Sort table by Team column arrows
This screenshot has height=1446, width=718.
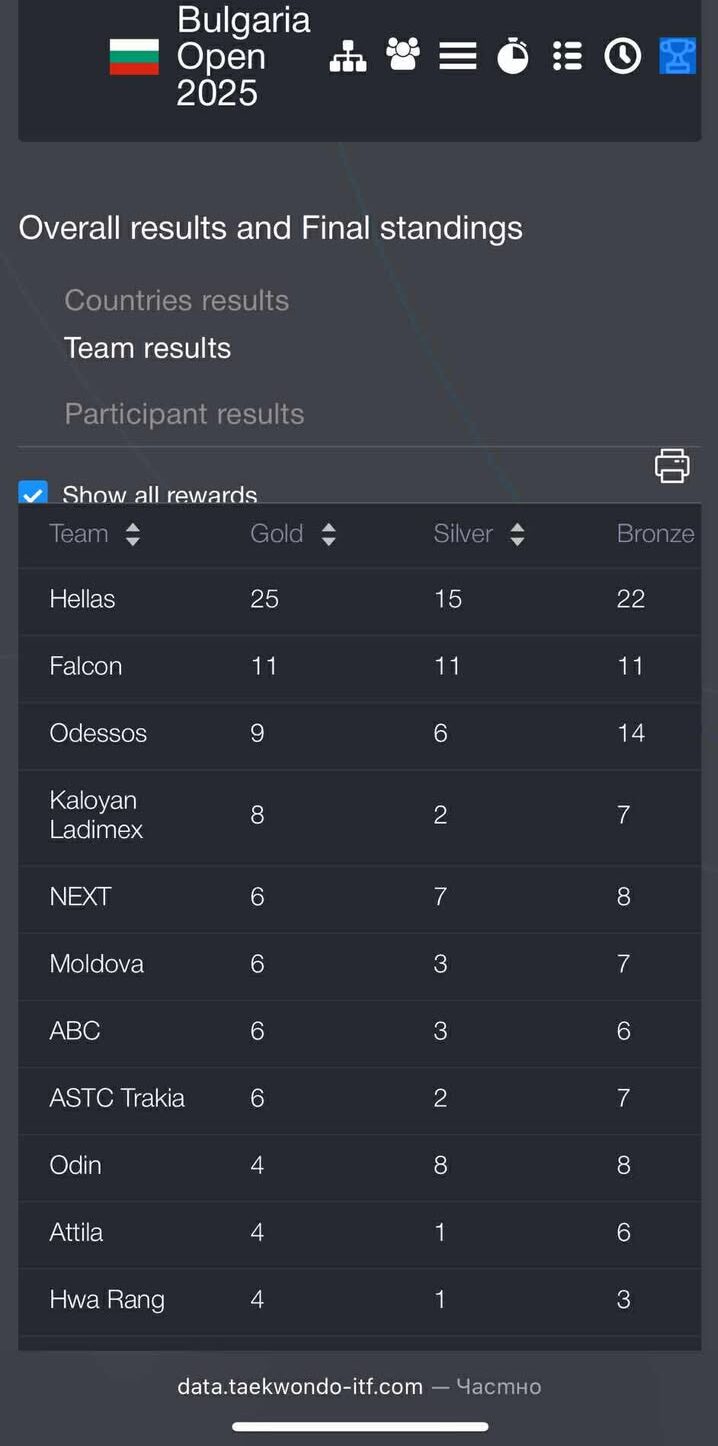[133, 534]
